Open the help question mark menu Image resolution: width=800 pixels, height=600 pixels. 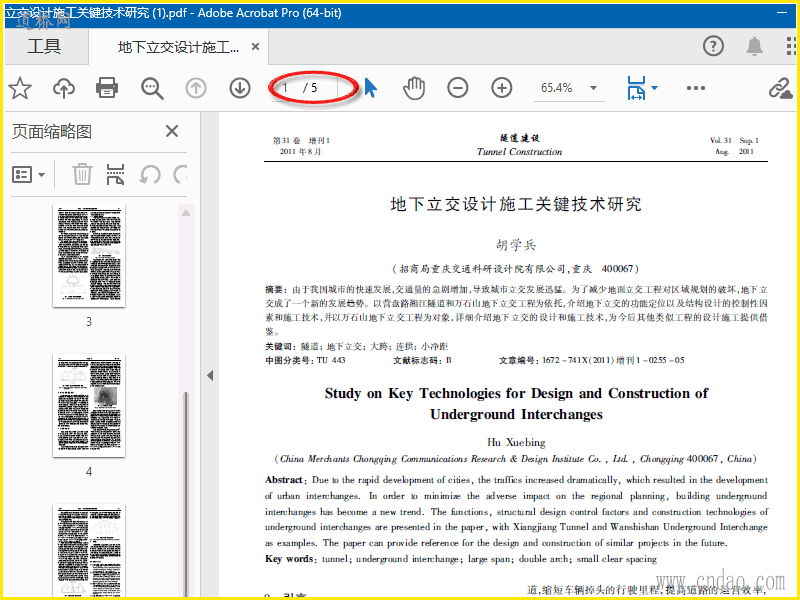pos(713,46)
